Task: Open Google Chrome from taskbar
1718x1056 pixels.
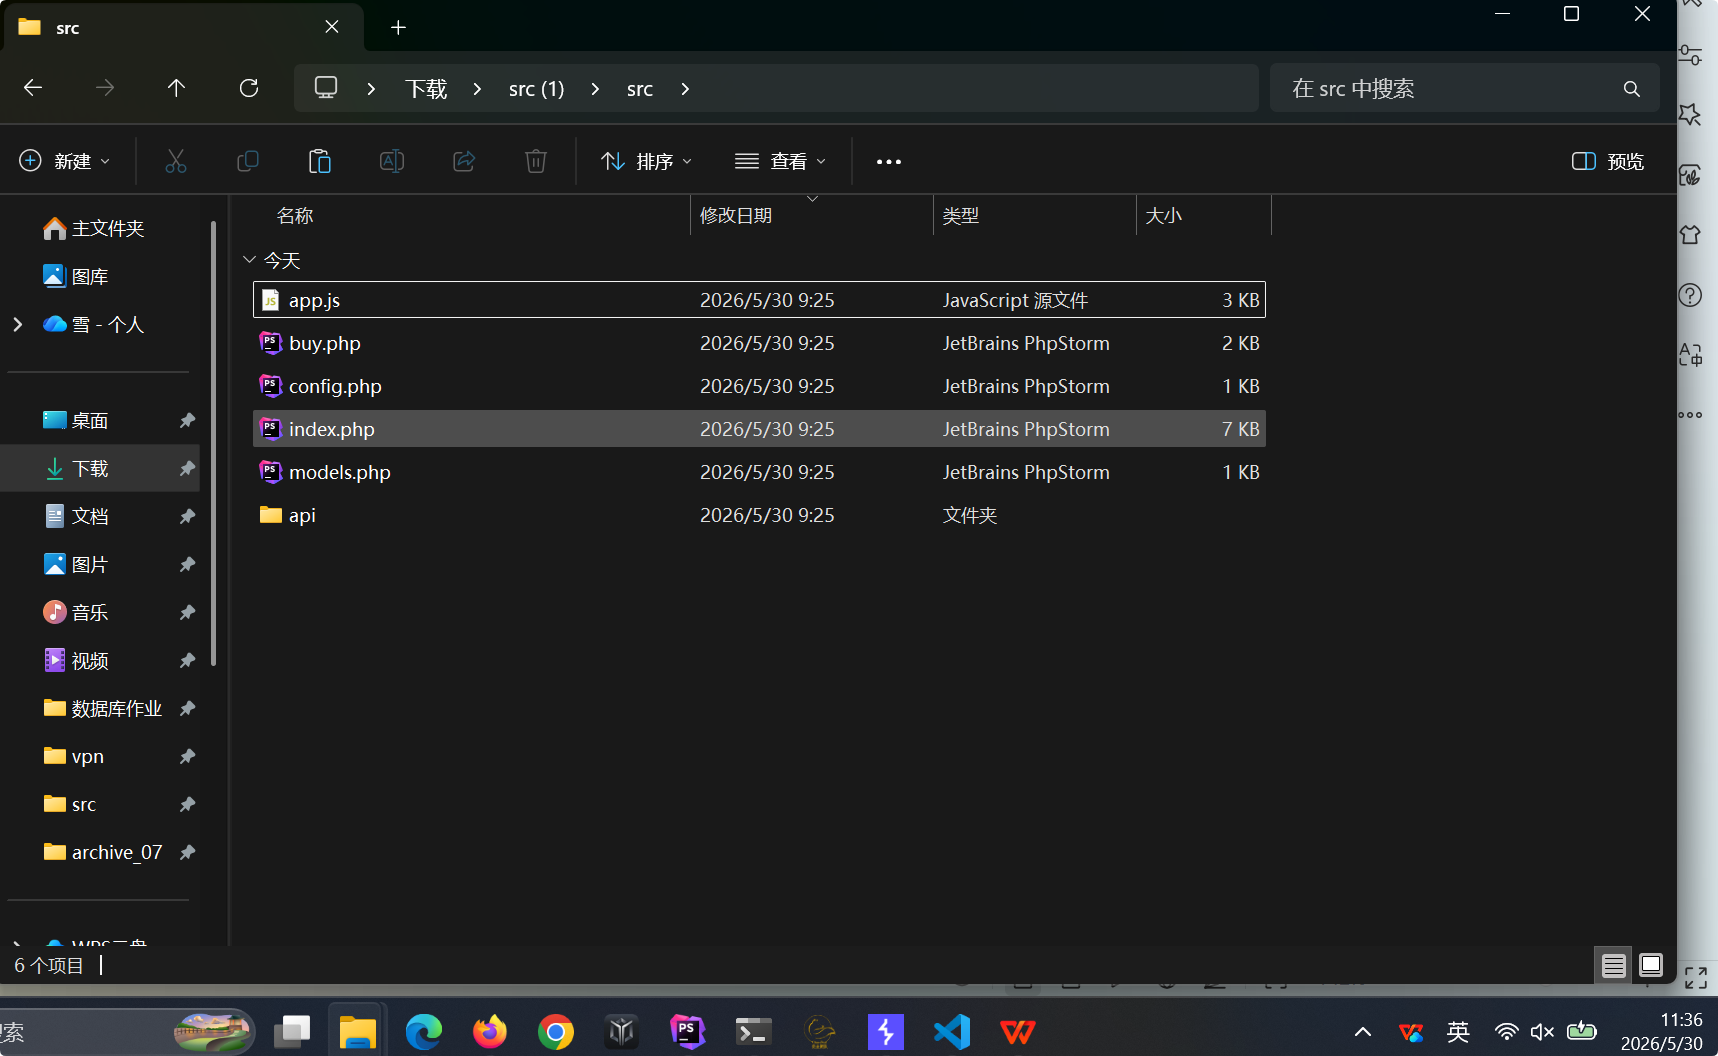Action: coord(556,1031)
